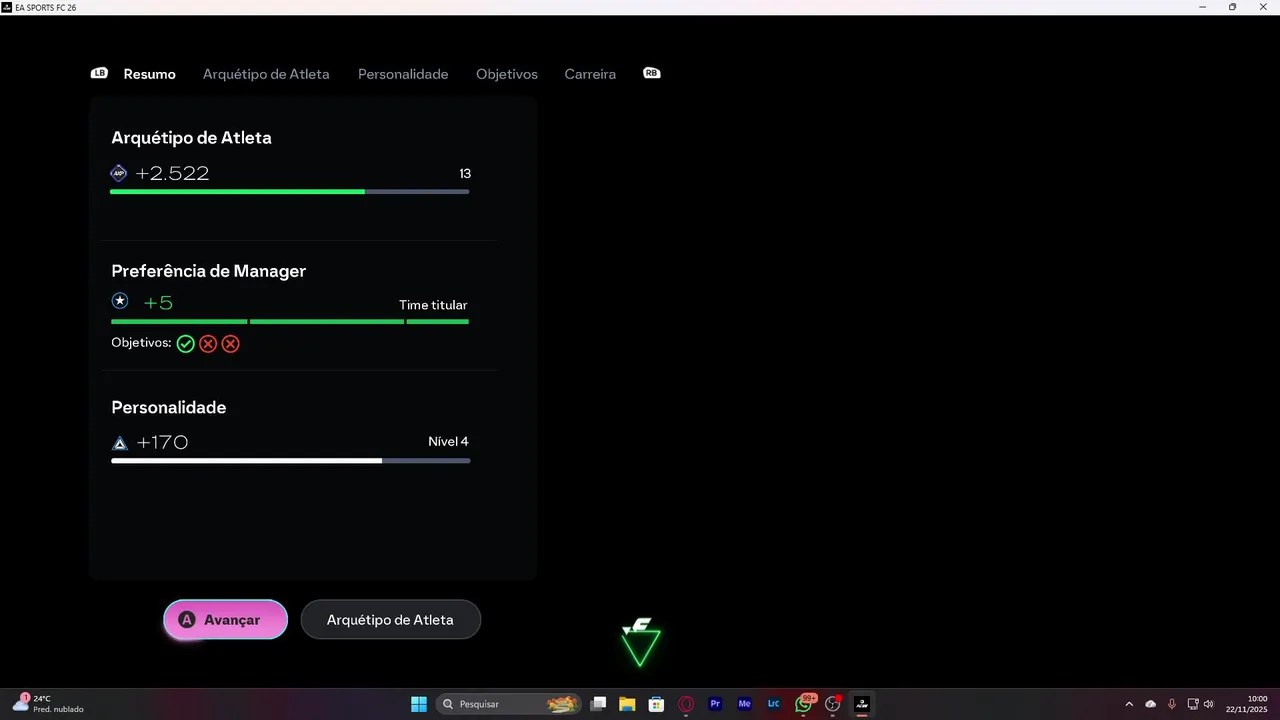Click the +5 manager preference value
This screenshot has height=720, width=1280.
coord(158,302)
